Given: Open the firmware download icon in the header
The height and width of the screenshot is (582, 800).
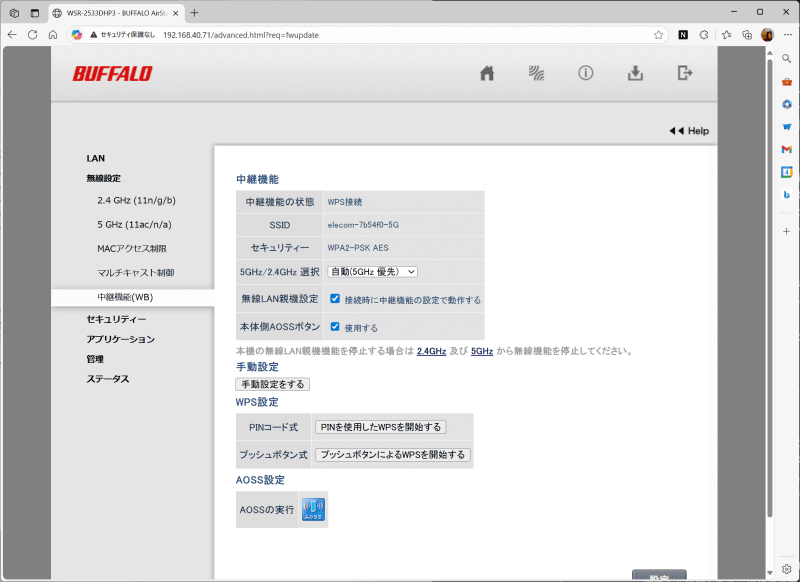Looking at the screenshot, I should pyautogui.click(x=635, y=72).
